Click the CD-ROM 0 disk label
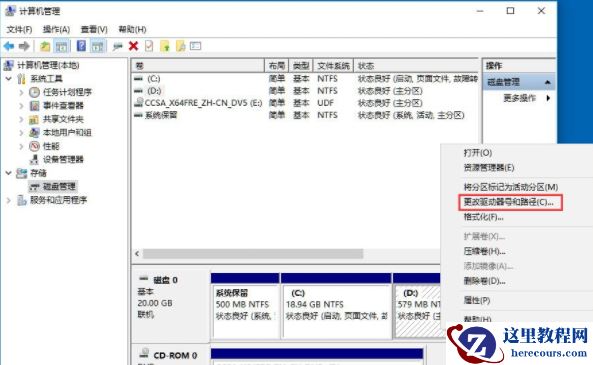Screen dimensions: 593x365 (175, 356)
